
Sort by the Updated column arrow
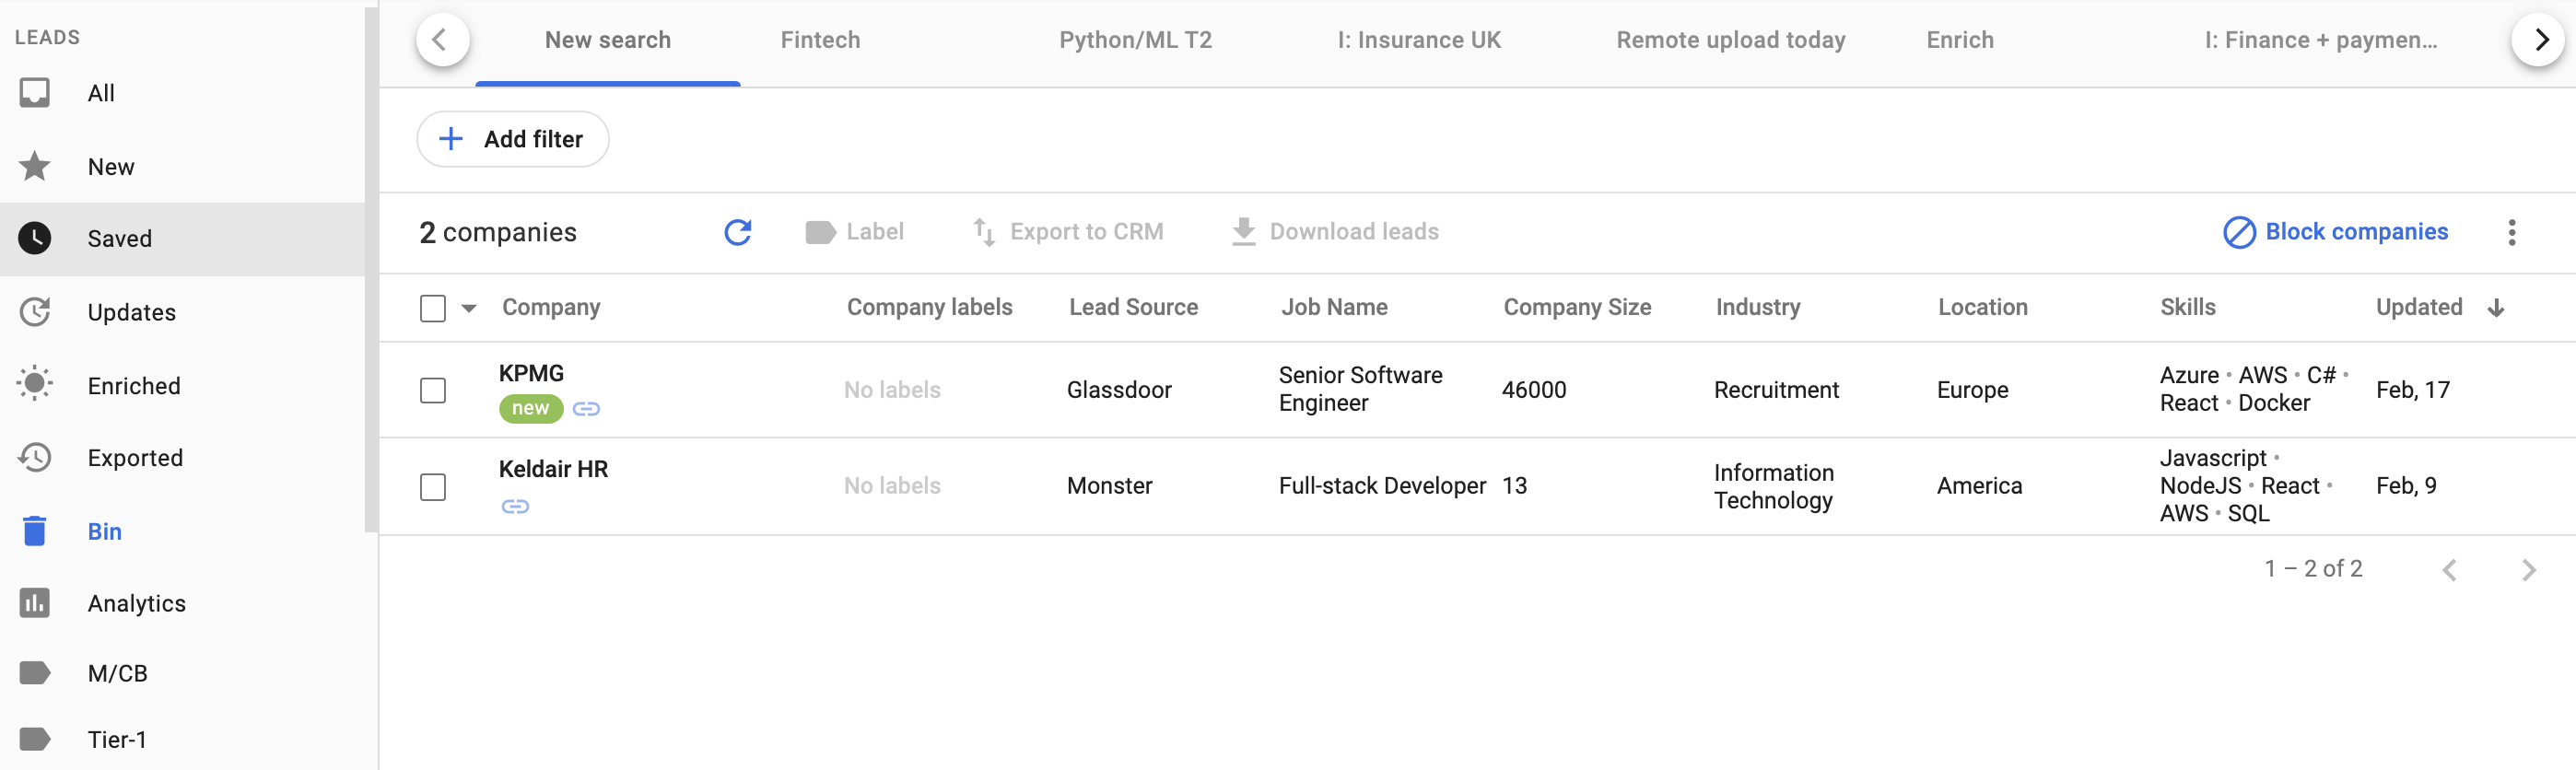coord(2495,308)
